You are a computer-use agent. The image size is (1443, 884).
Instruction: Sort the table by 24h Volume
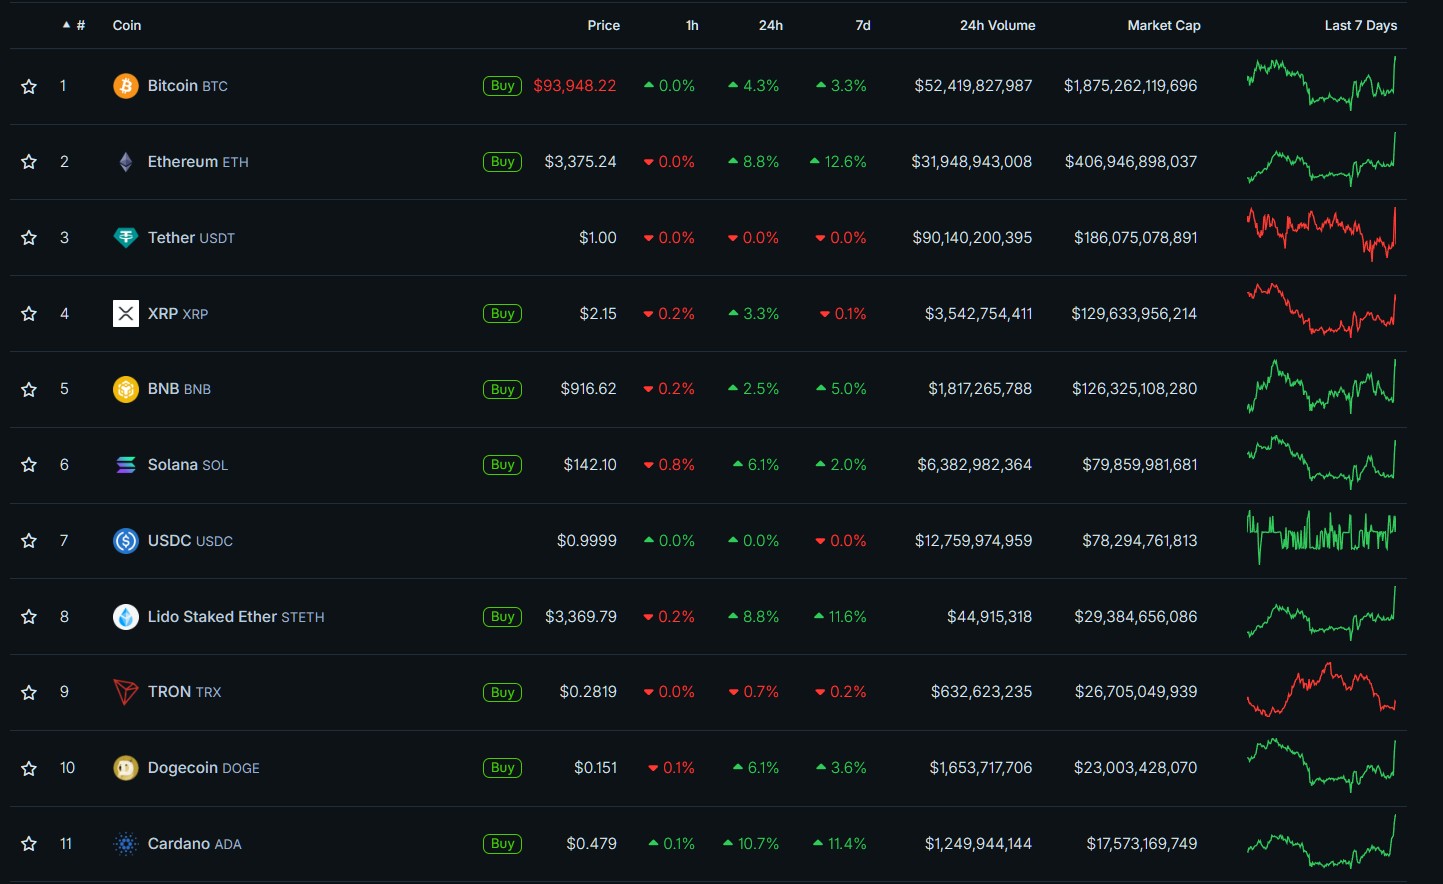click(x=997, y=25)
